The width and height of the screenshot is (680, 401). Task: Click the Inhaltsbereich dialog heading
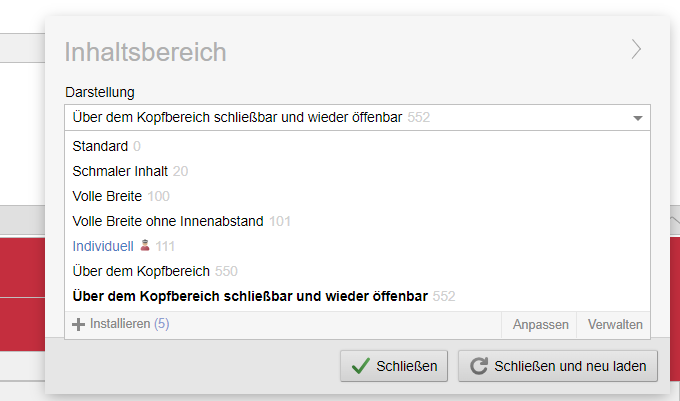pos(145,52)
